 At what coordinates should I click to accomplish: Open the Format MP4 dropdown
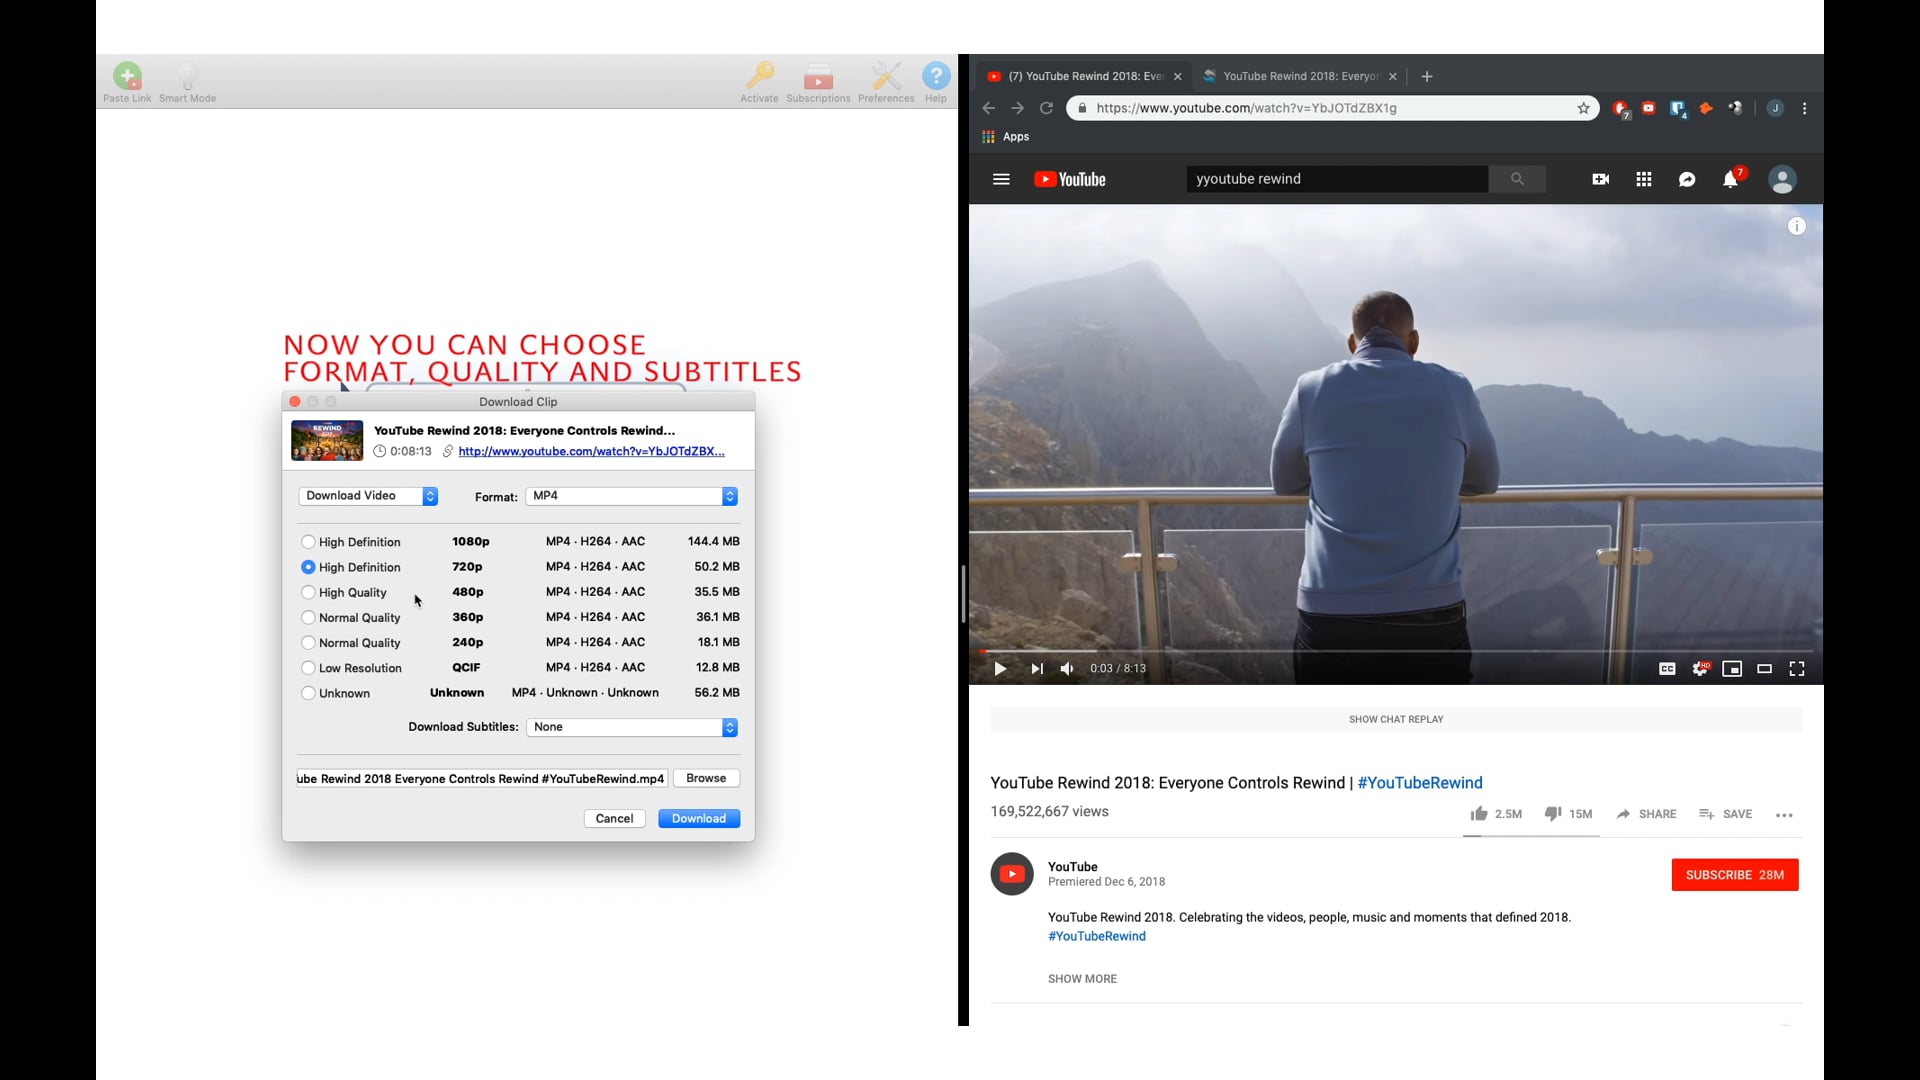632,496
